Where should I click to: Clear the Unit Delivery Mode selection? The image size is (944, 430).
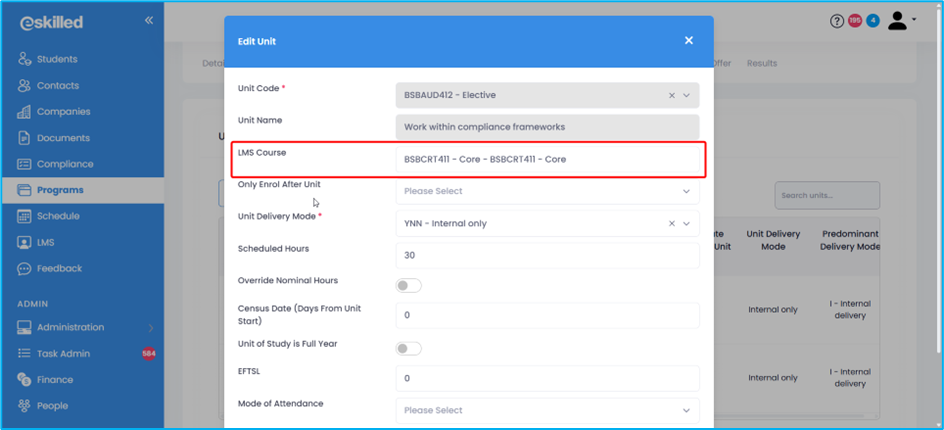[671, 224]
